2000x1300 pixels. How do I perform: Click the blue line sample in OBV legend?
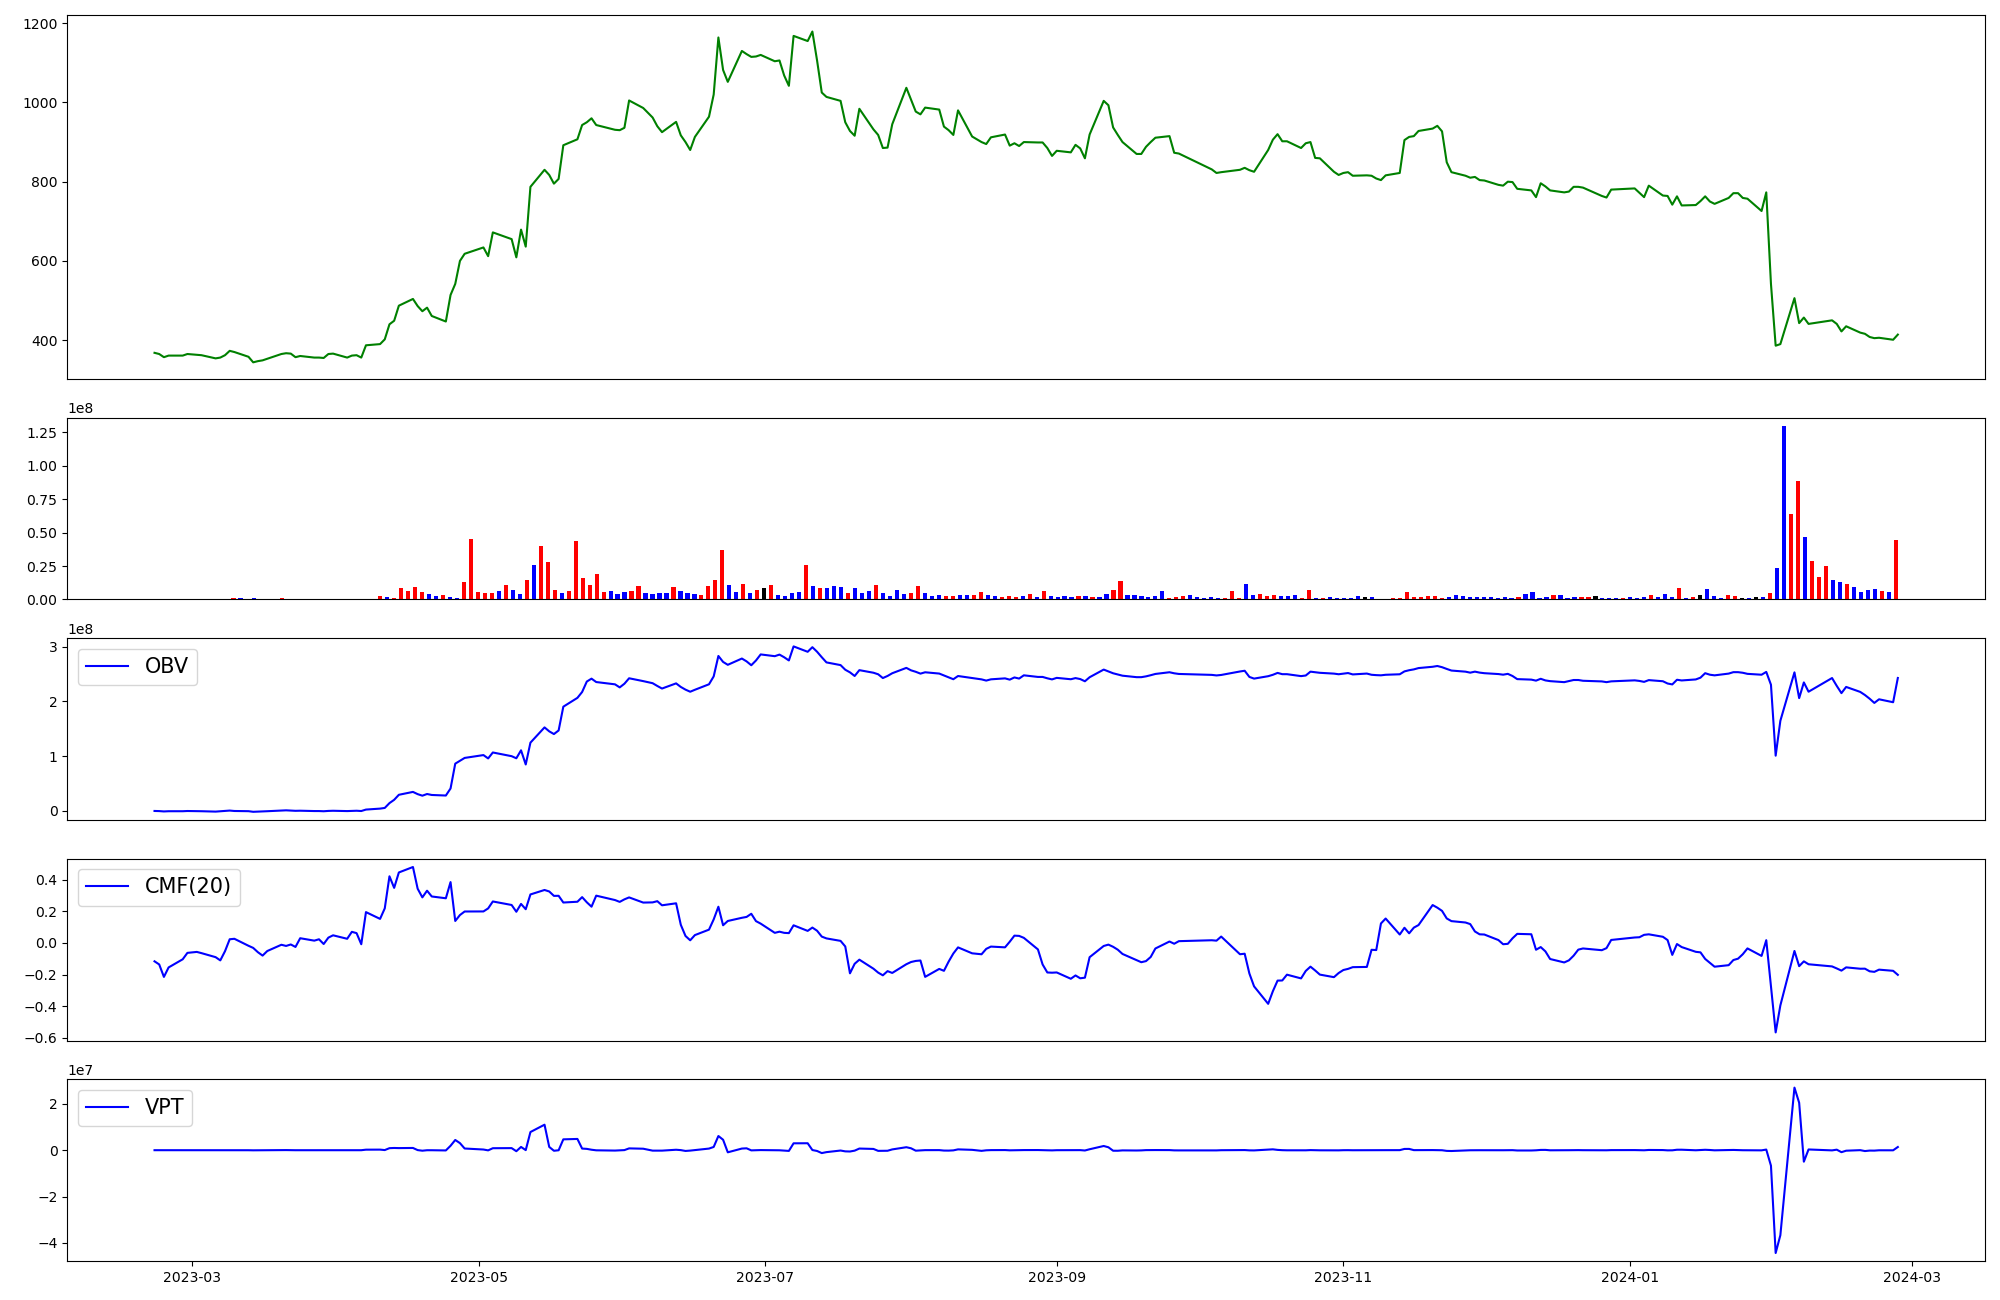click(108, 667)
